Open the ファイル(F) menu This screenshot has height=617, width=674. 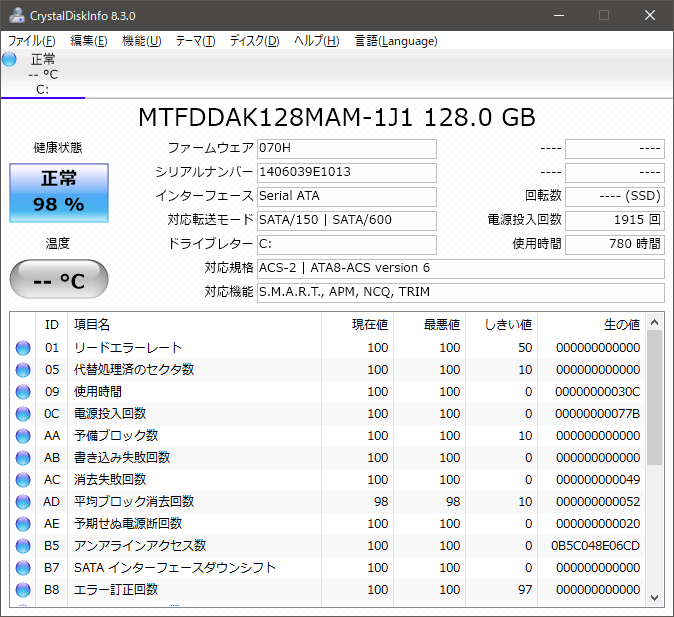(31, 41)
